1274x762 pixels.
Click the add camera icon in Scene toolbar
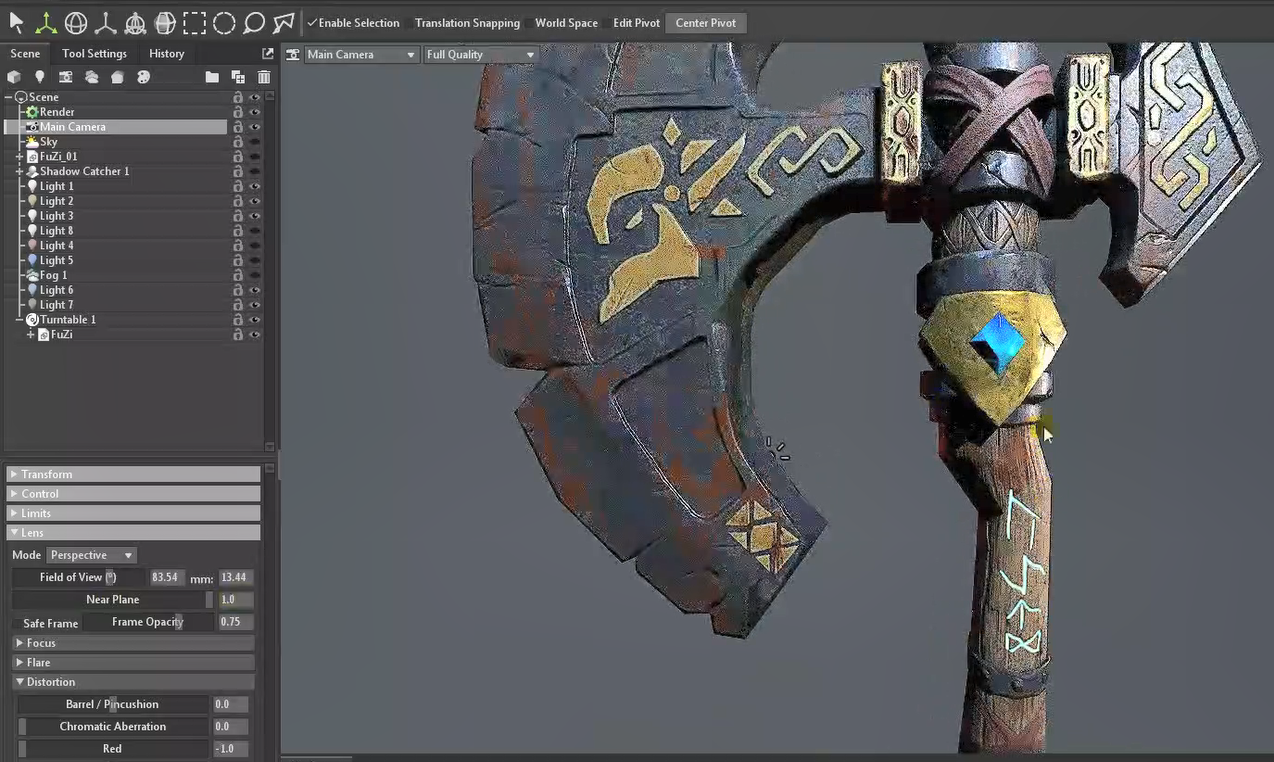[x=66, y=77]
